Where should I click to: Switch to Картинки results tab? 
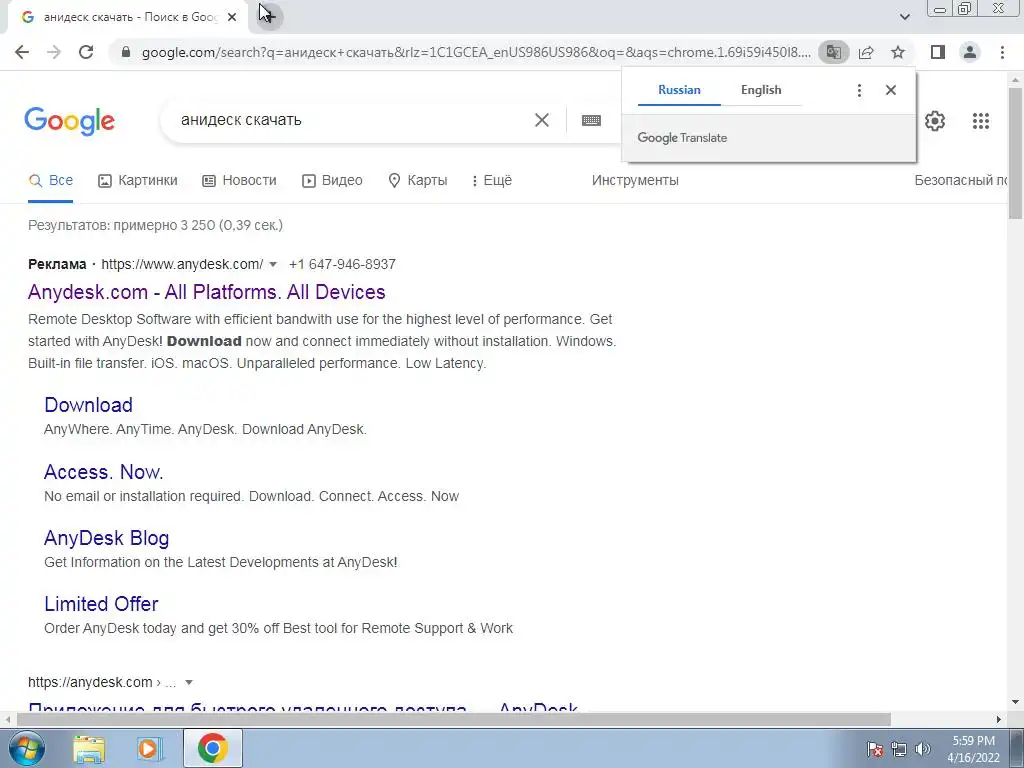point(138,180)
